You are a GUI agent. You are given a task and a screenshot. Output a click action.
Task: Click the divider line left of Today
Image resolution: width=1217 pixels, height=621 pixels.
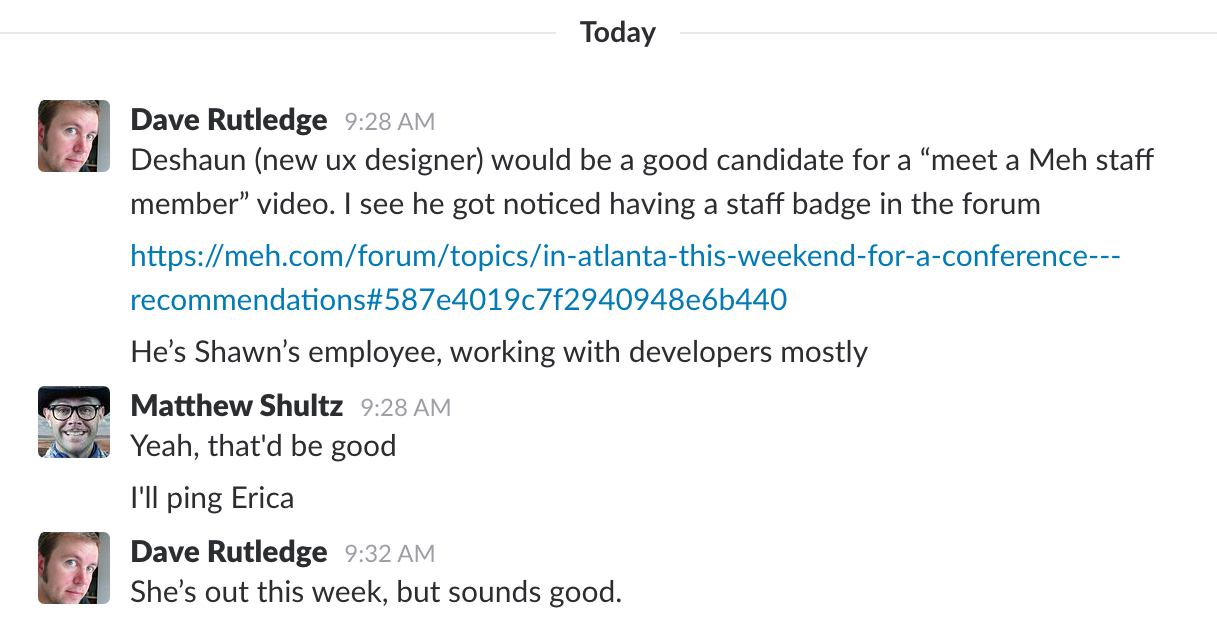(x=280, y=33)
